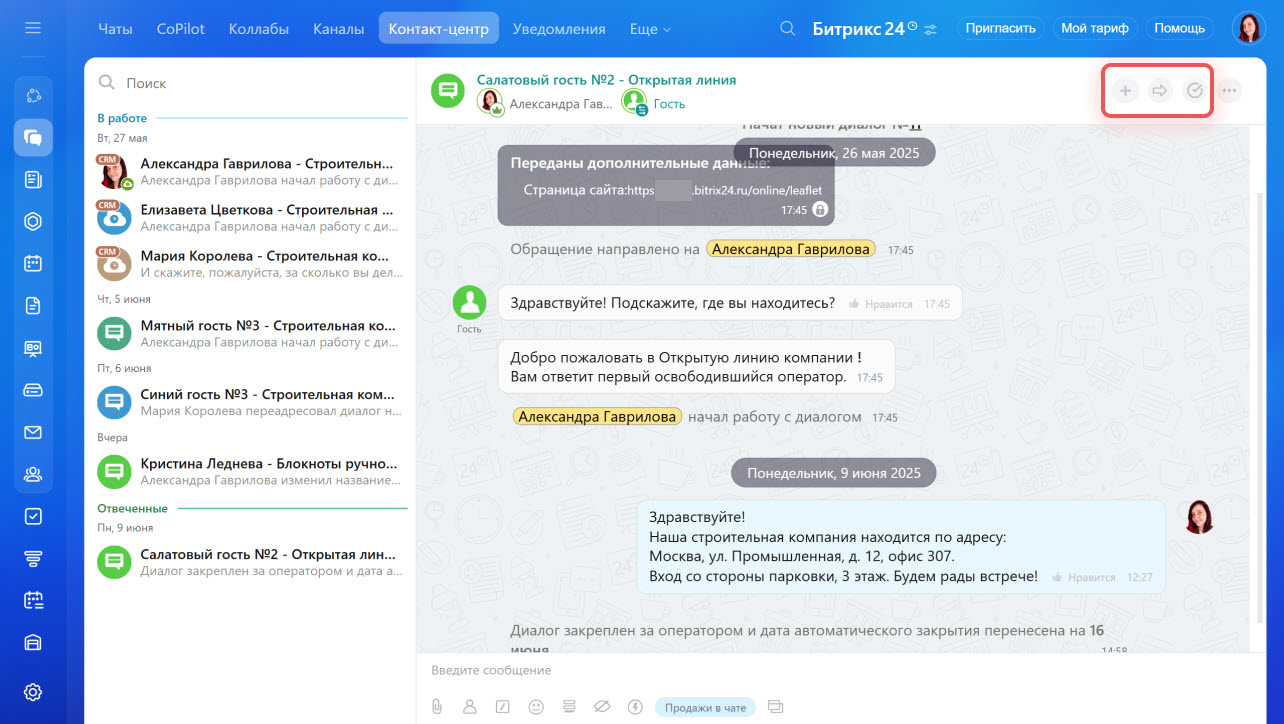Click the lightning quick actions icon
The height and width of the screenshot is (724, 1284).
coord(634,707)
